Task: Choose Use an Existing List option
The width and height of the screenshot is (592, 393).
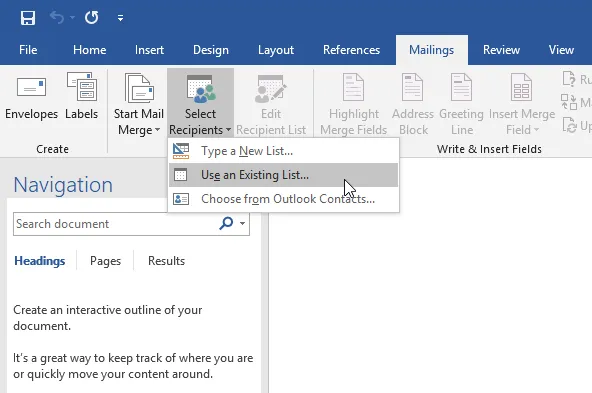Action: coord(284,175)
